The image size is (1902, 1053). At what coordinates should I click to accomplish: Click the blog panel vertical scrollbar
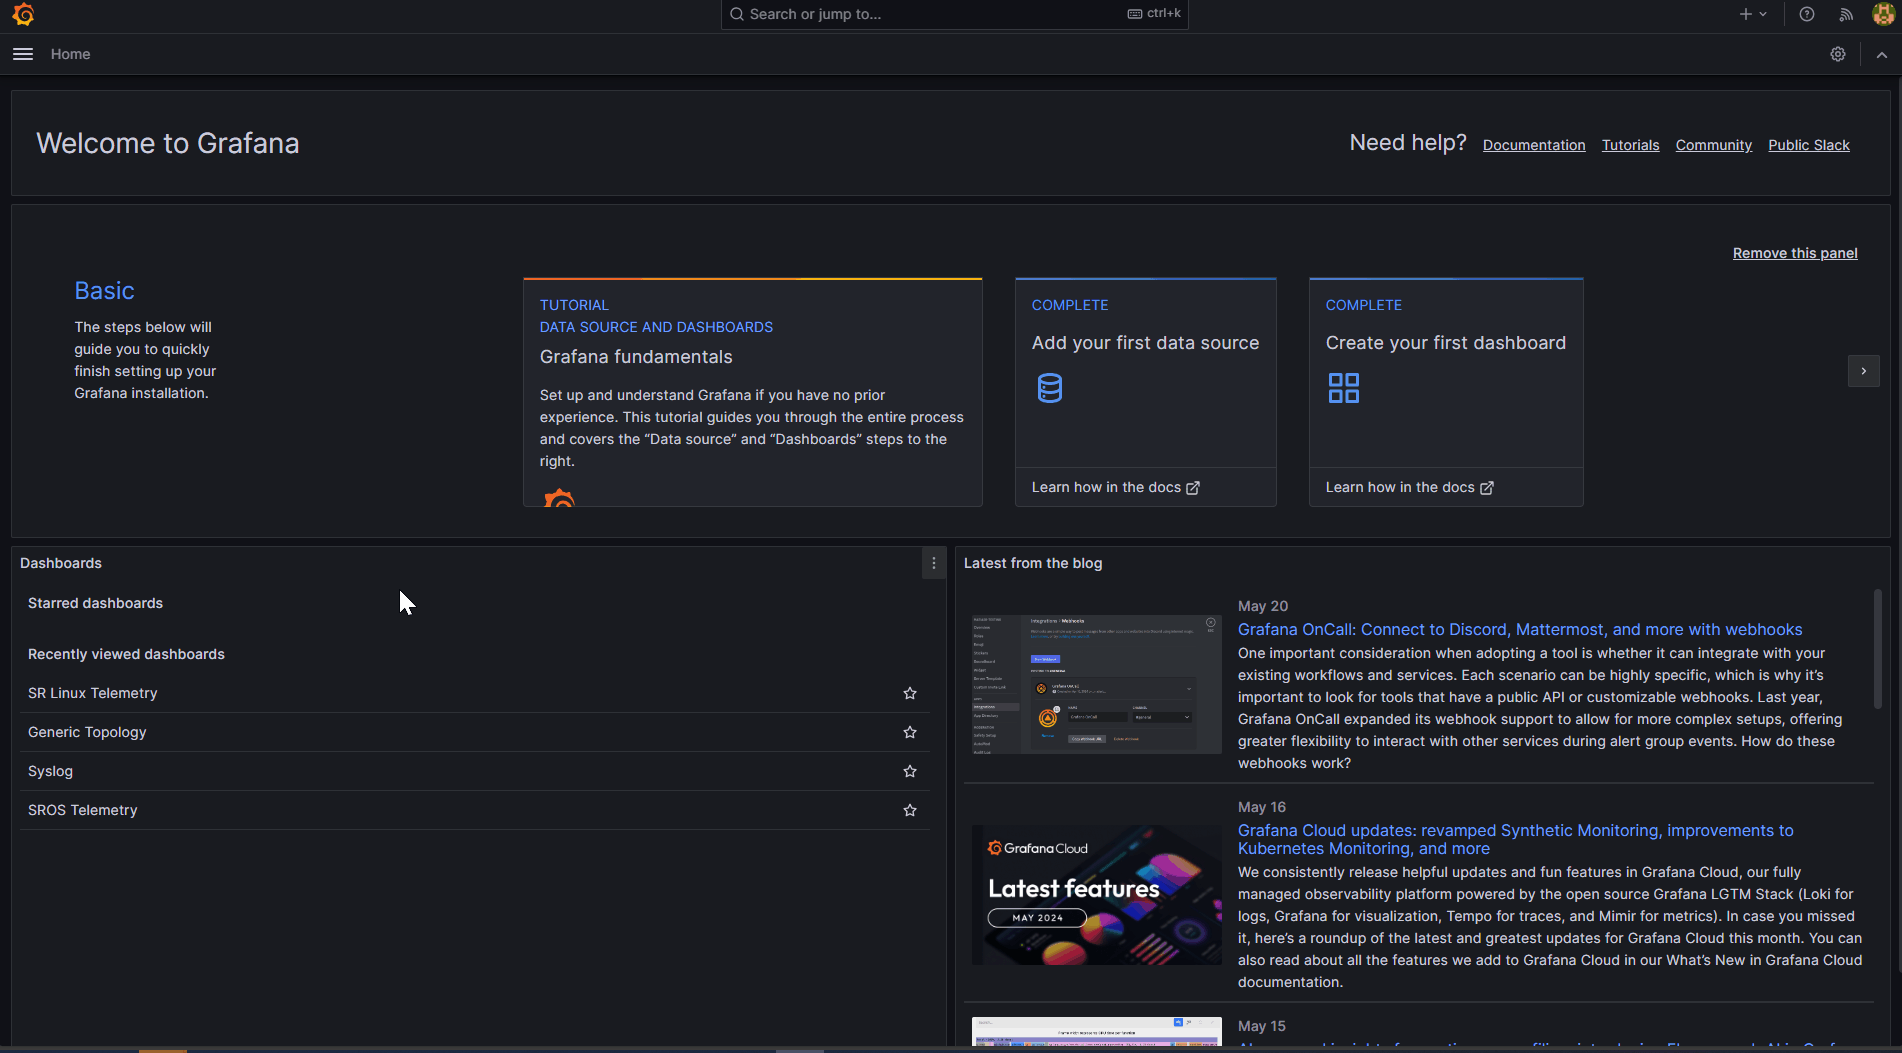[1878, 648]
